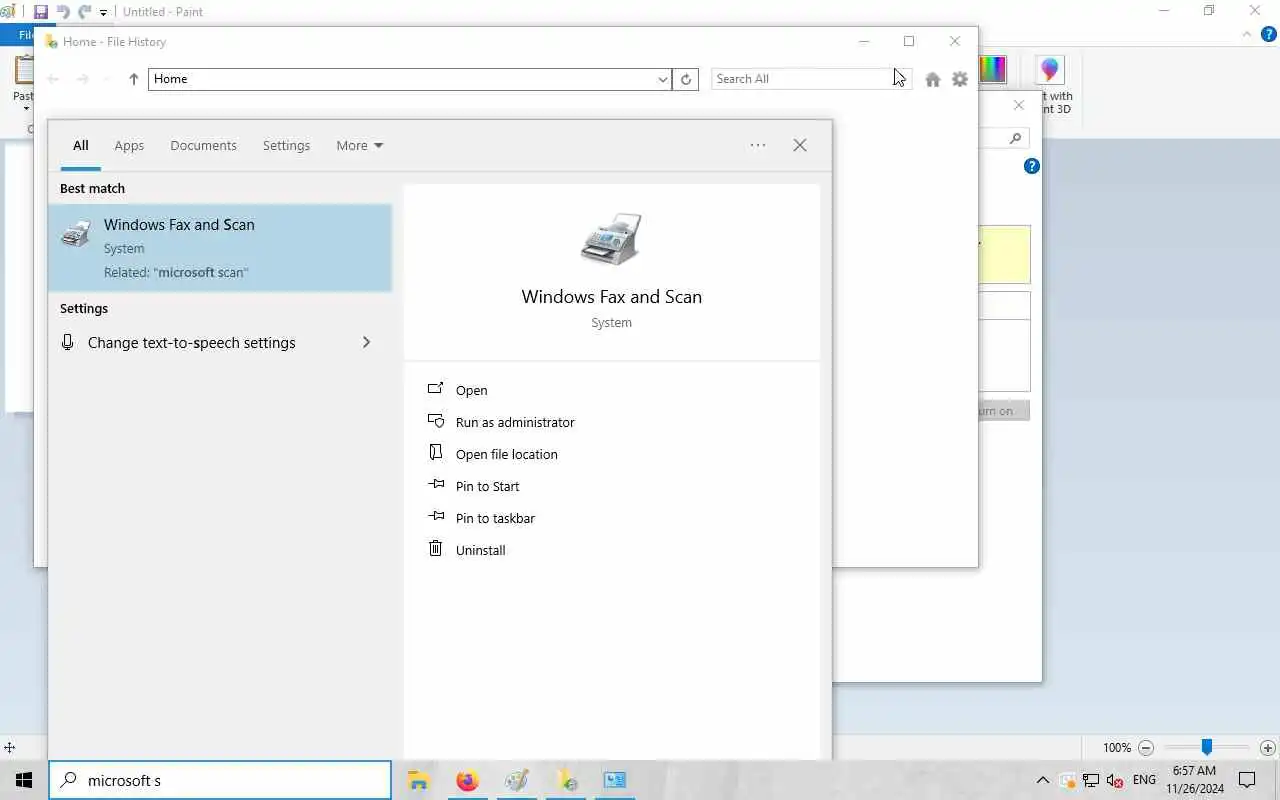Click the ENG language indicator
This screenshot has height=800, width=1280.
click(1144, 780)
